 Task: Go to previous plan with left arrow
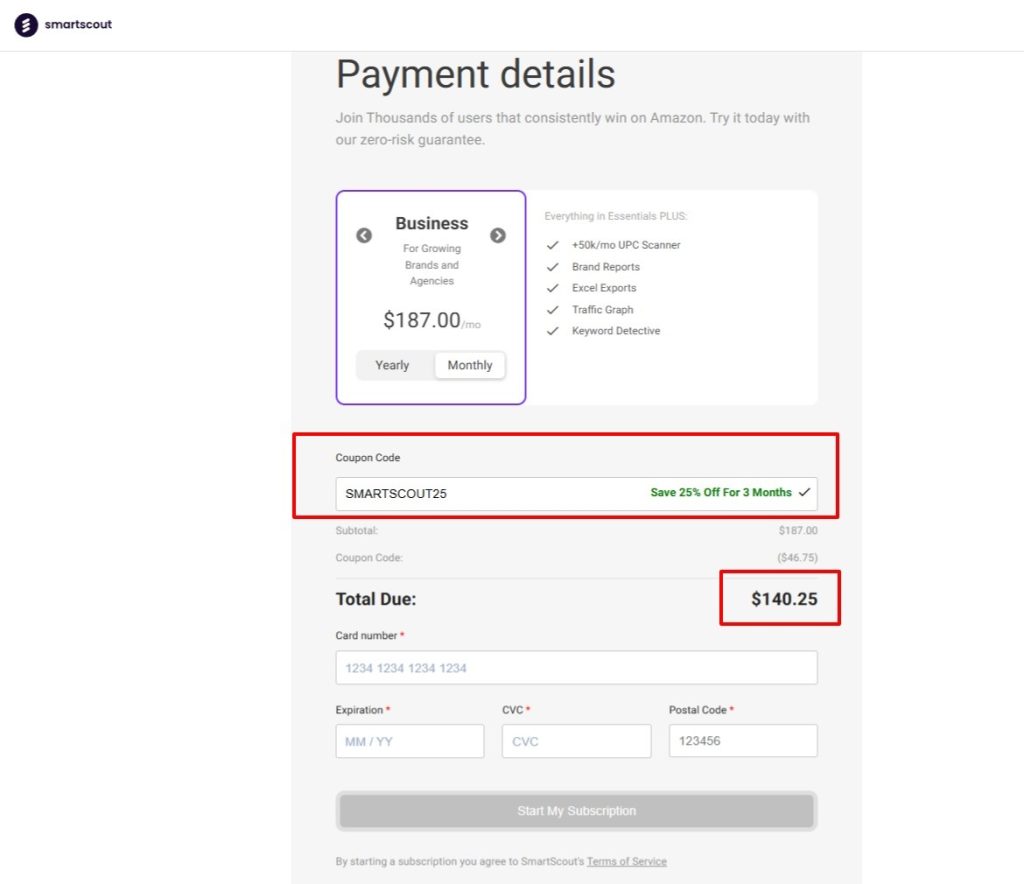click(365, 236)
